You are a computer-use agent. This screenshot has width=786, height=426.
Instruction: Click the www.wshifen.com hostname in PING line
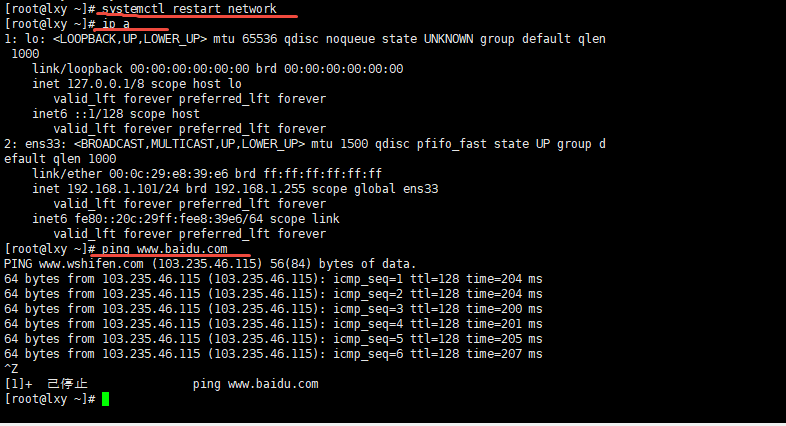click(91, 264)
